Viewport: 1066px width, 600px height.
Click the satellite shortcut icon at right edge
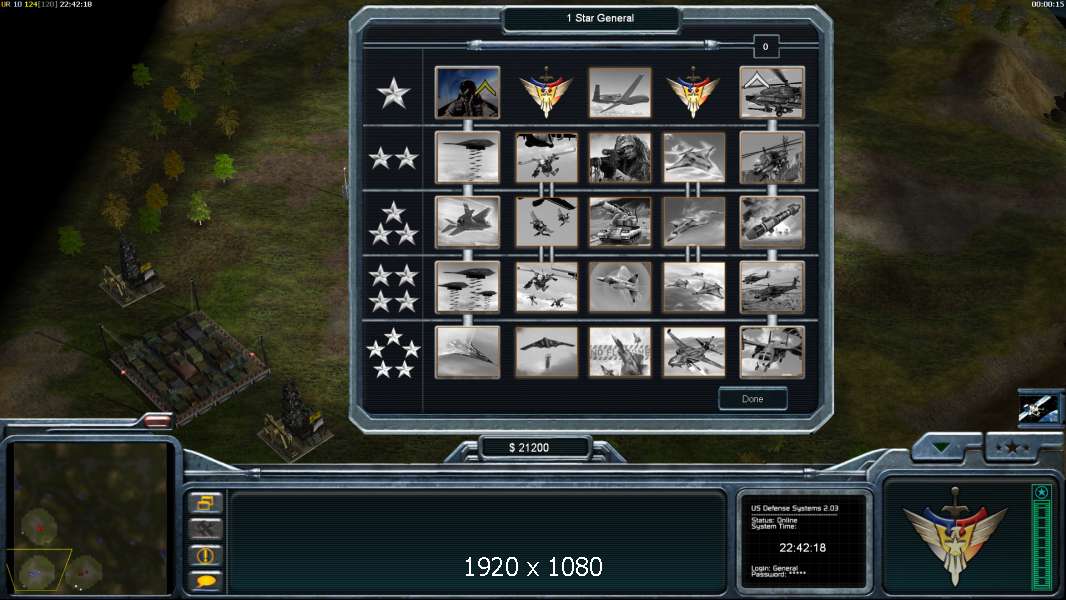pyautogui.click(x=1039, y=408)
